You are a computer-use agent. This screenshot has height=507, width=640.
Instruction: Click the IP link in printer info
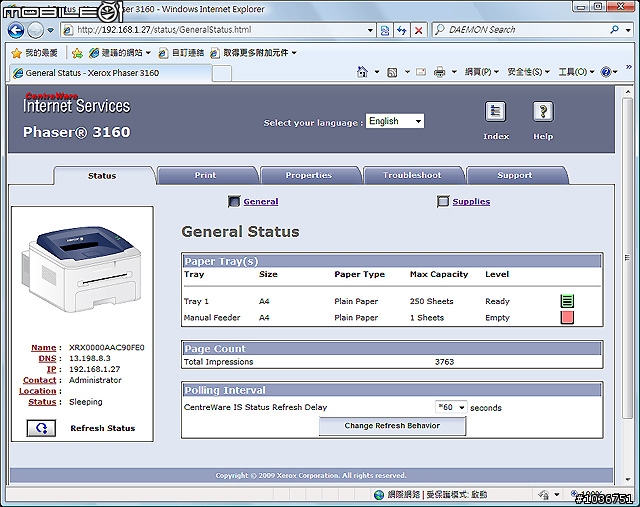coord(51,369)
